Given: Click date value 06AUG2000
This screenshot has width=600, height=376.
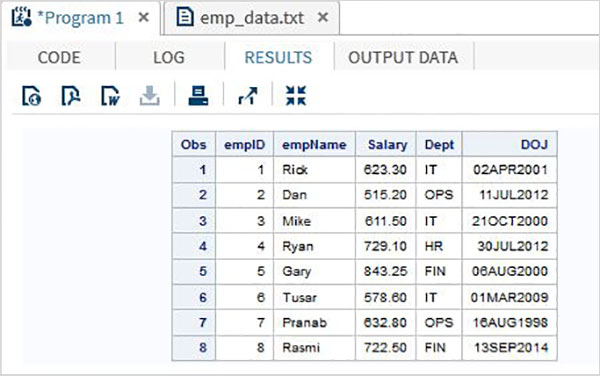Looking at the screenshot, I should (510, 271).
